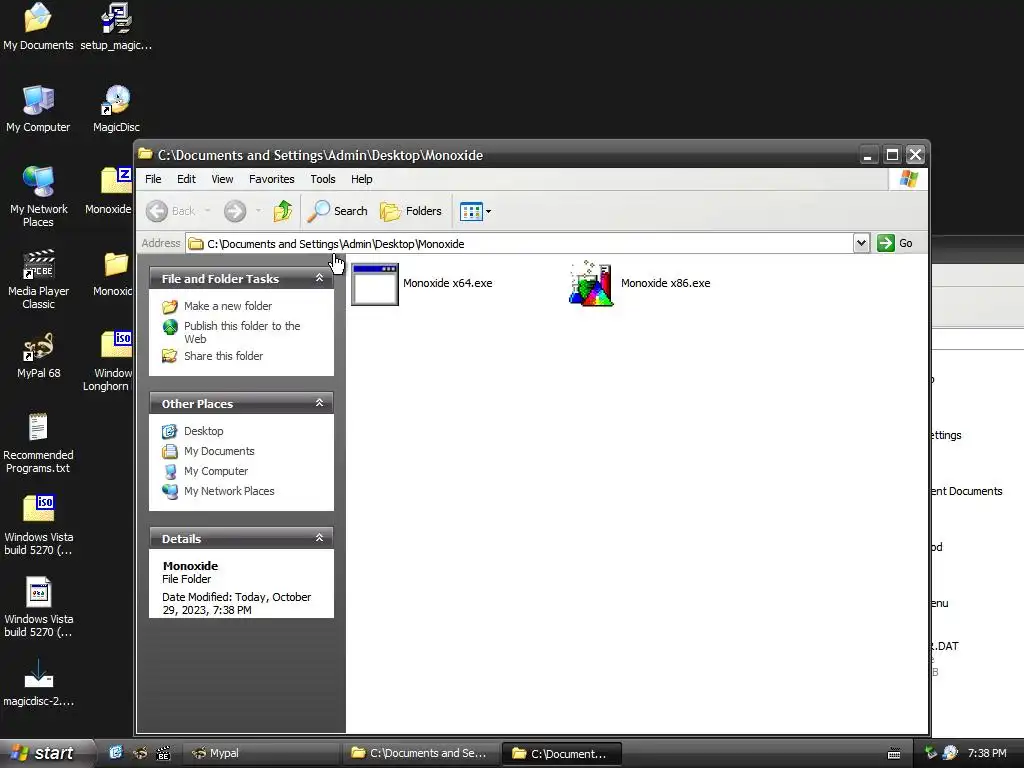Open the Favorites menu
1024x768 pixels.
pyautogui.click(x=272, y=179)
